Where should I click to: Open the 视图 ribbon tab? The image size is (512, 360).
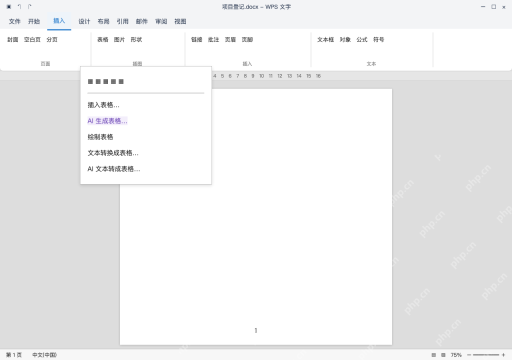(180, 21)
